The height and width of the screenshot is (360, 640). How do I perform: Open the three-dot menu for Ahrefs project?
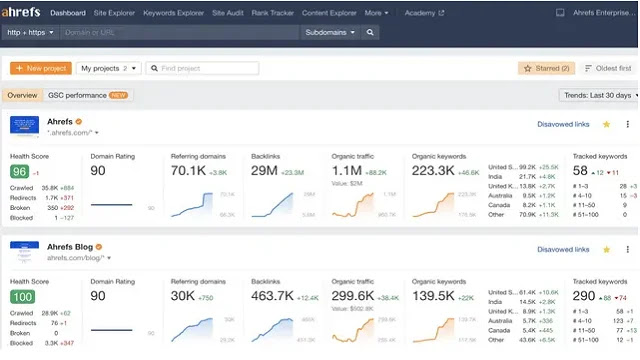[x=627, y=124]
